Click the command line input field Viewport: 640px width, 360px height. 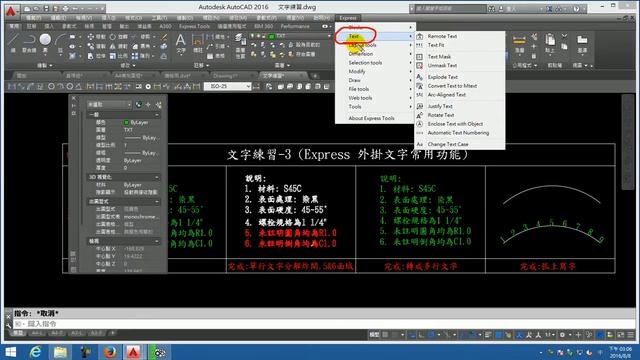tap(322, 324)
